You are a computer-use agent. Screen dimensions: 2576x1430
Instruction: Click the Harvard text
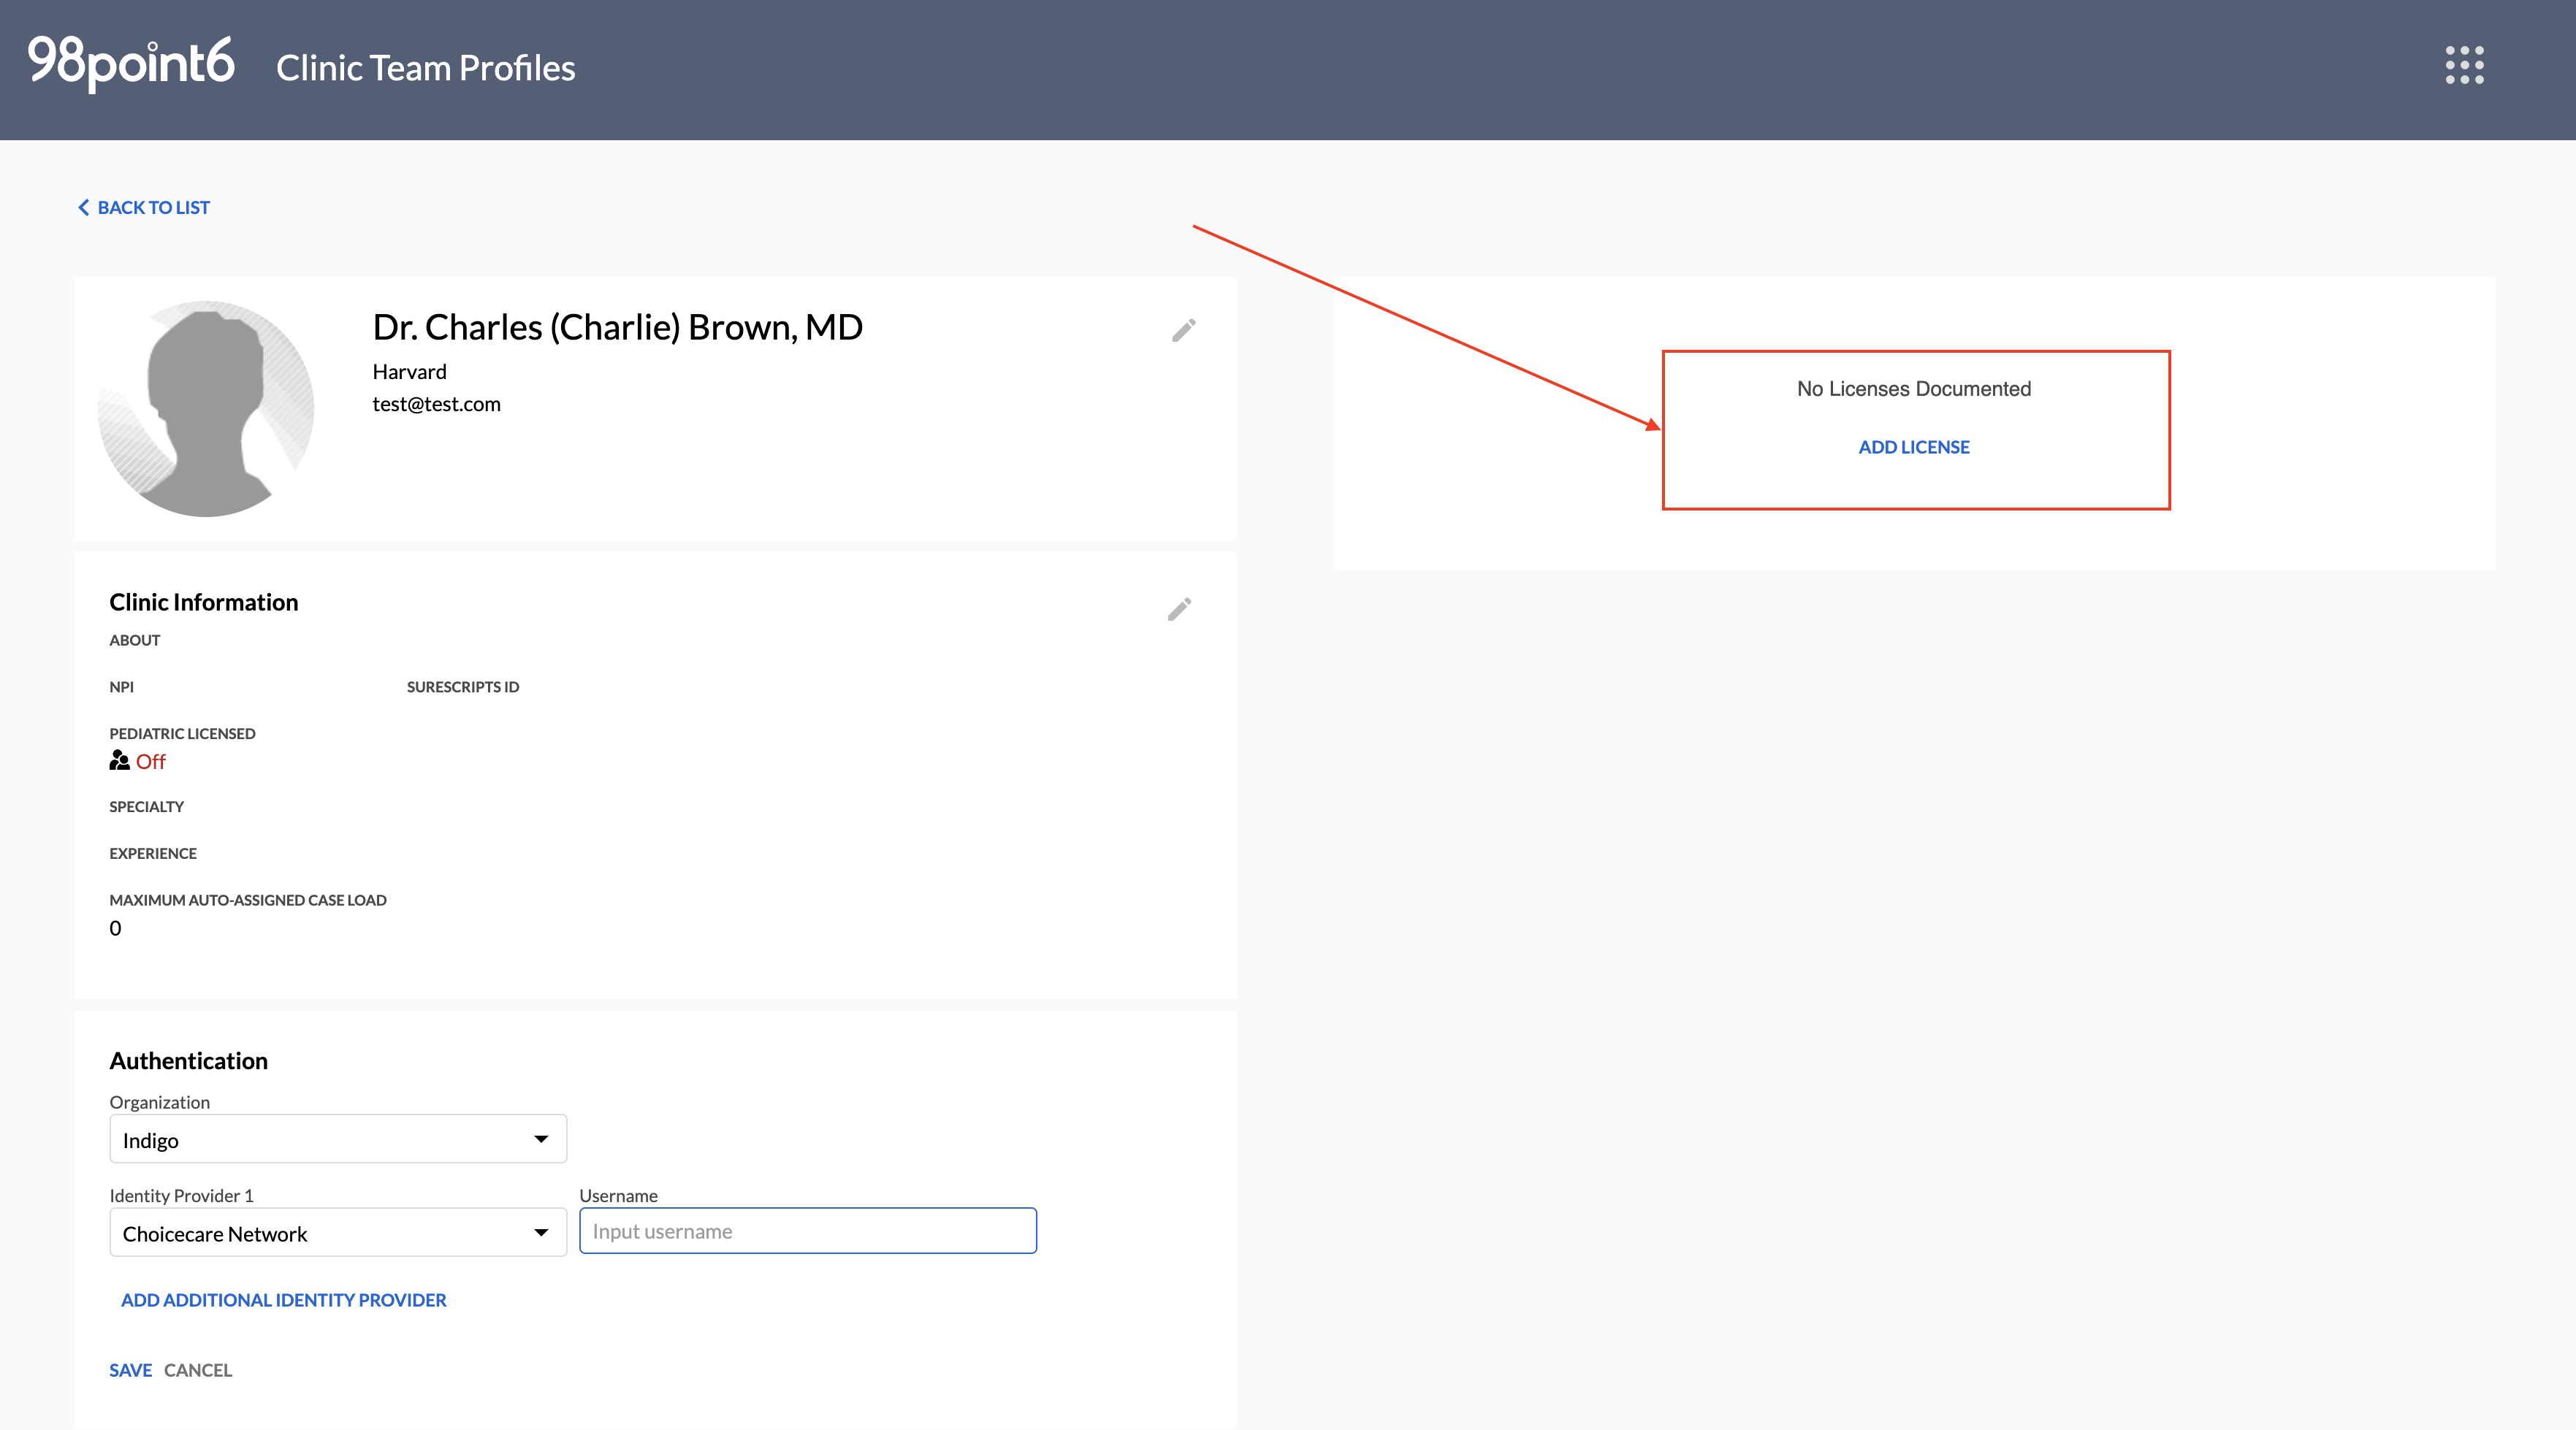tap(410, 371)
